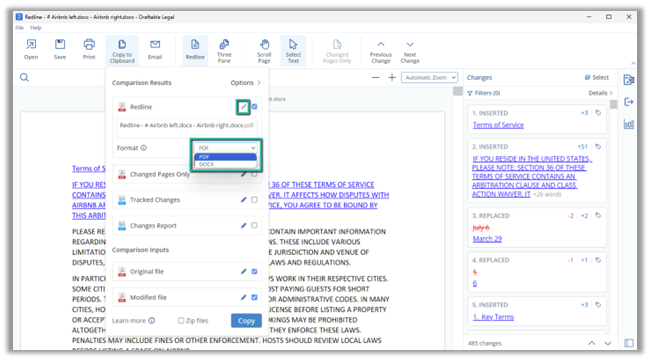
Task: Uncheck the Original file checkbox
Action: tap(255, 271)
